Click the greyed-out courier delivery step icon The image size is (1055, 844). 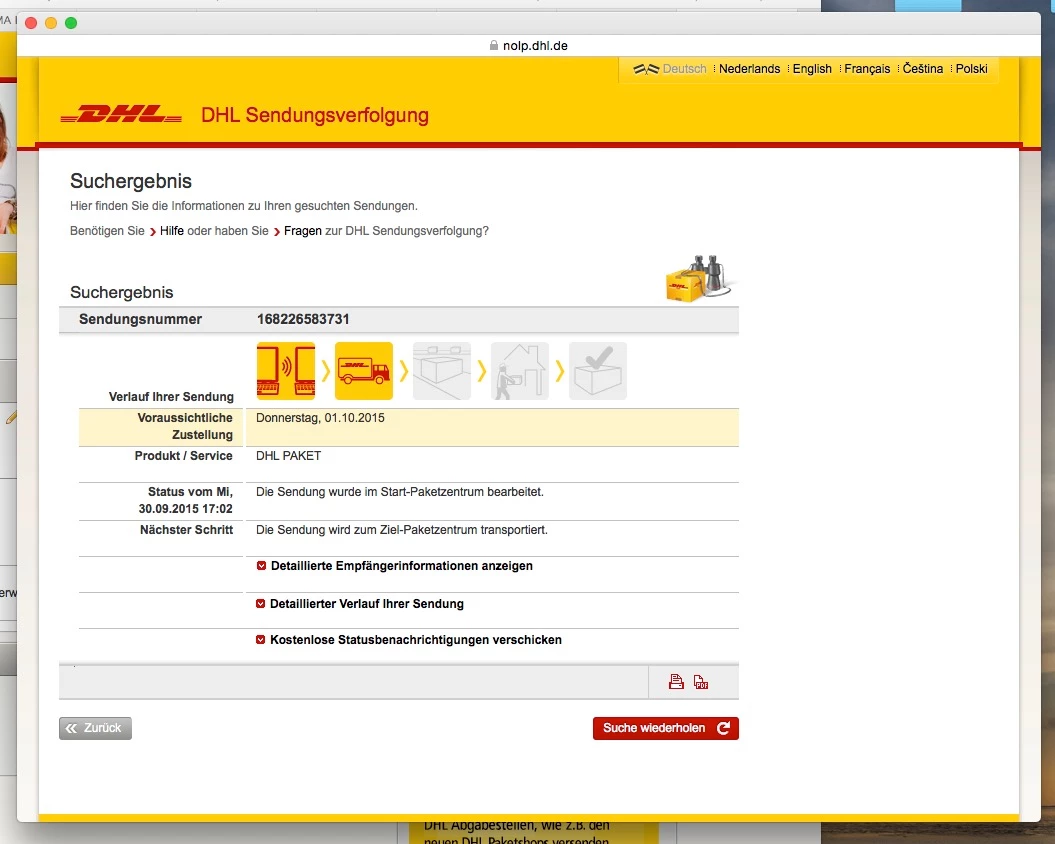[520, 371]
